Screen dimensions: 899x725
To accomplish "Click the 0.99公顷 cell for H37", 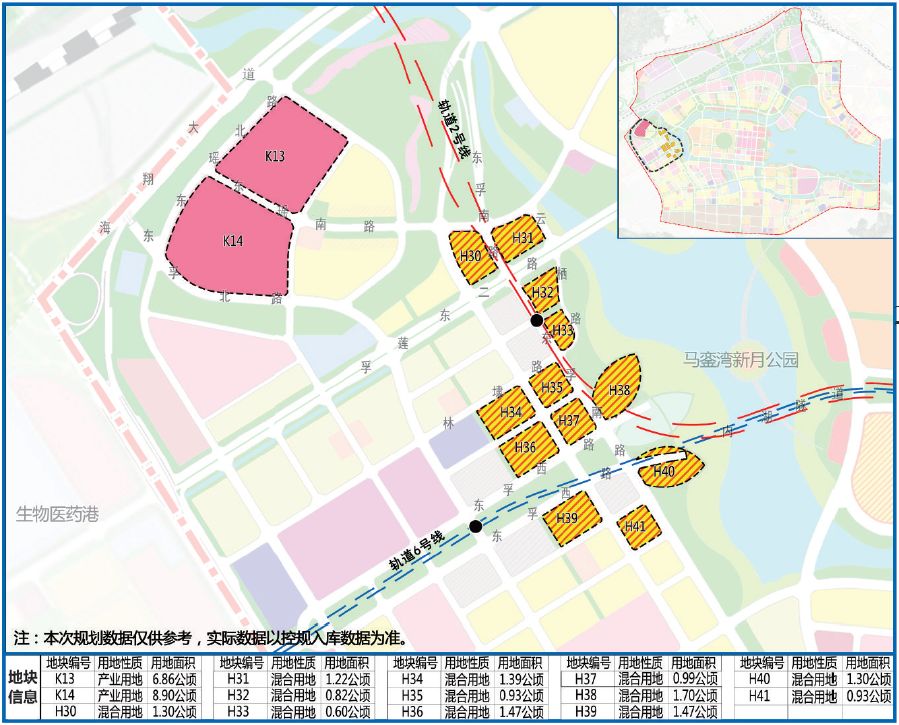I will pyautogui.click(x=694, y=679).
